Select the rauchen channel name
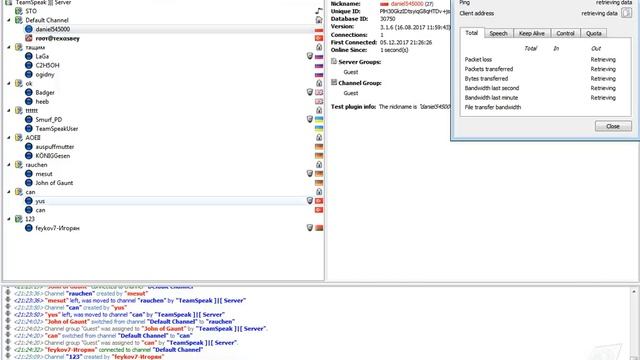The image size is (640, 360). point(36,164)
